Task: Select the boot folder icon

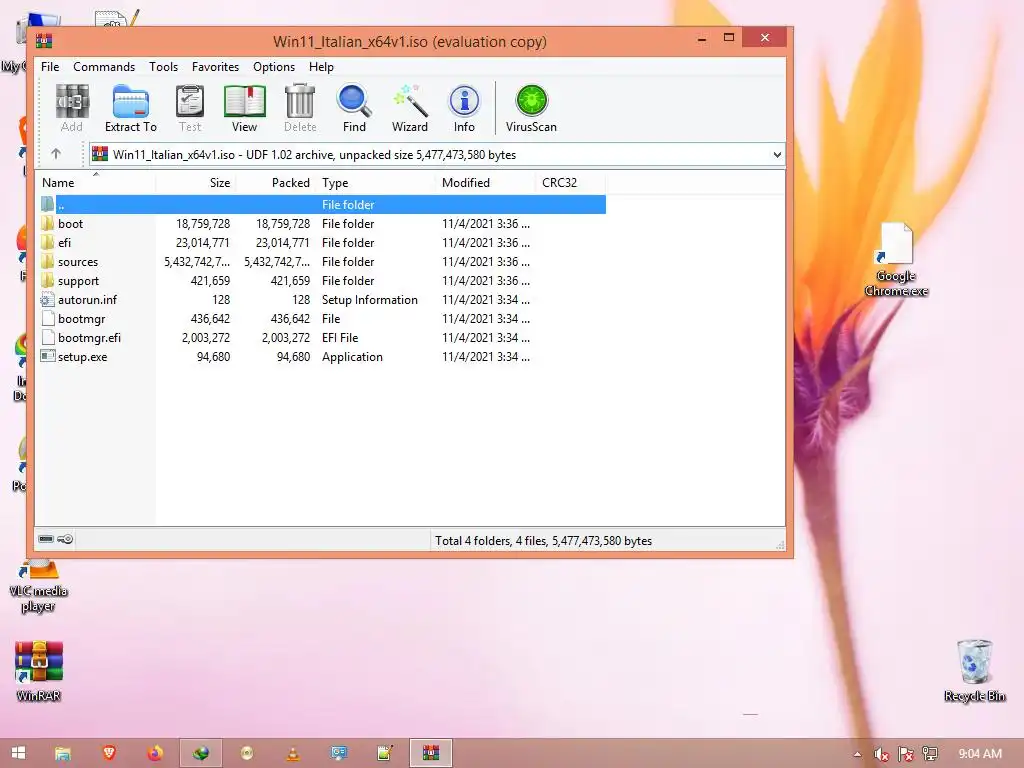Action: 48,223
